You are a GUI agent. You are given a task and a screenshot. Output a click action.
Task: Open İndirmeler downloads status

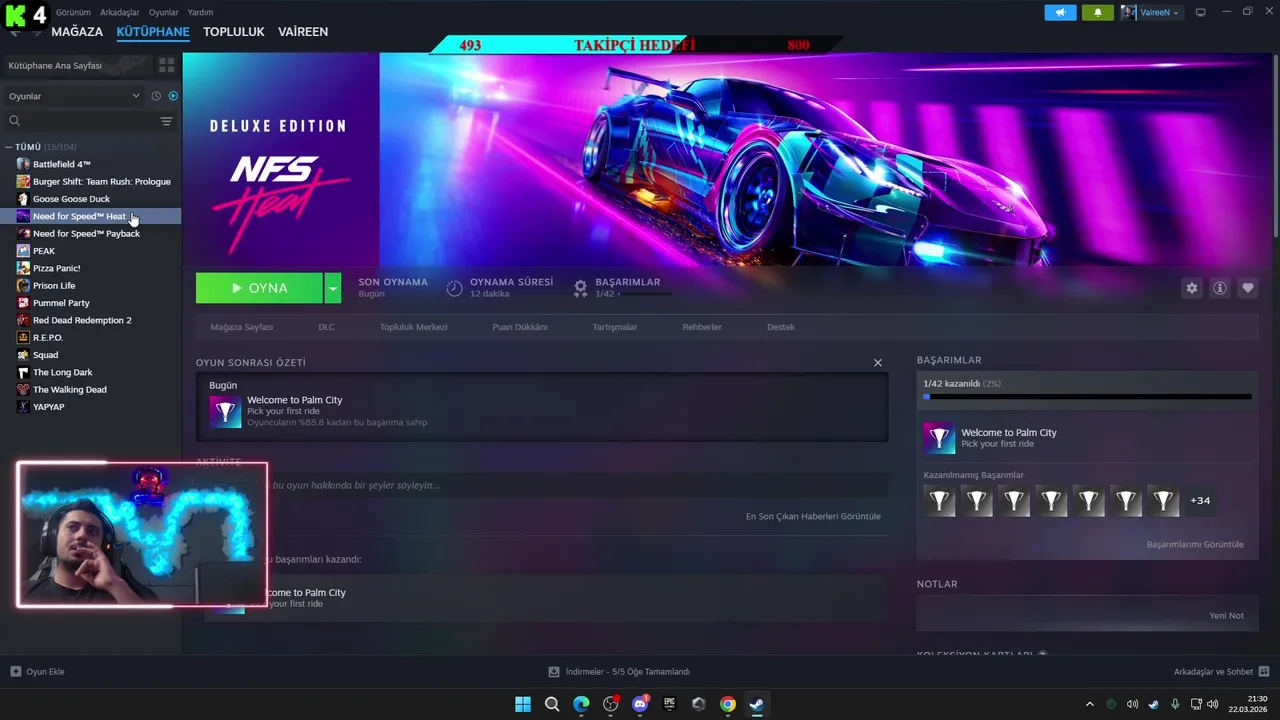[x=619, y=672]
